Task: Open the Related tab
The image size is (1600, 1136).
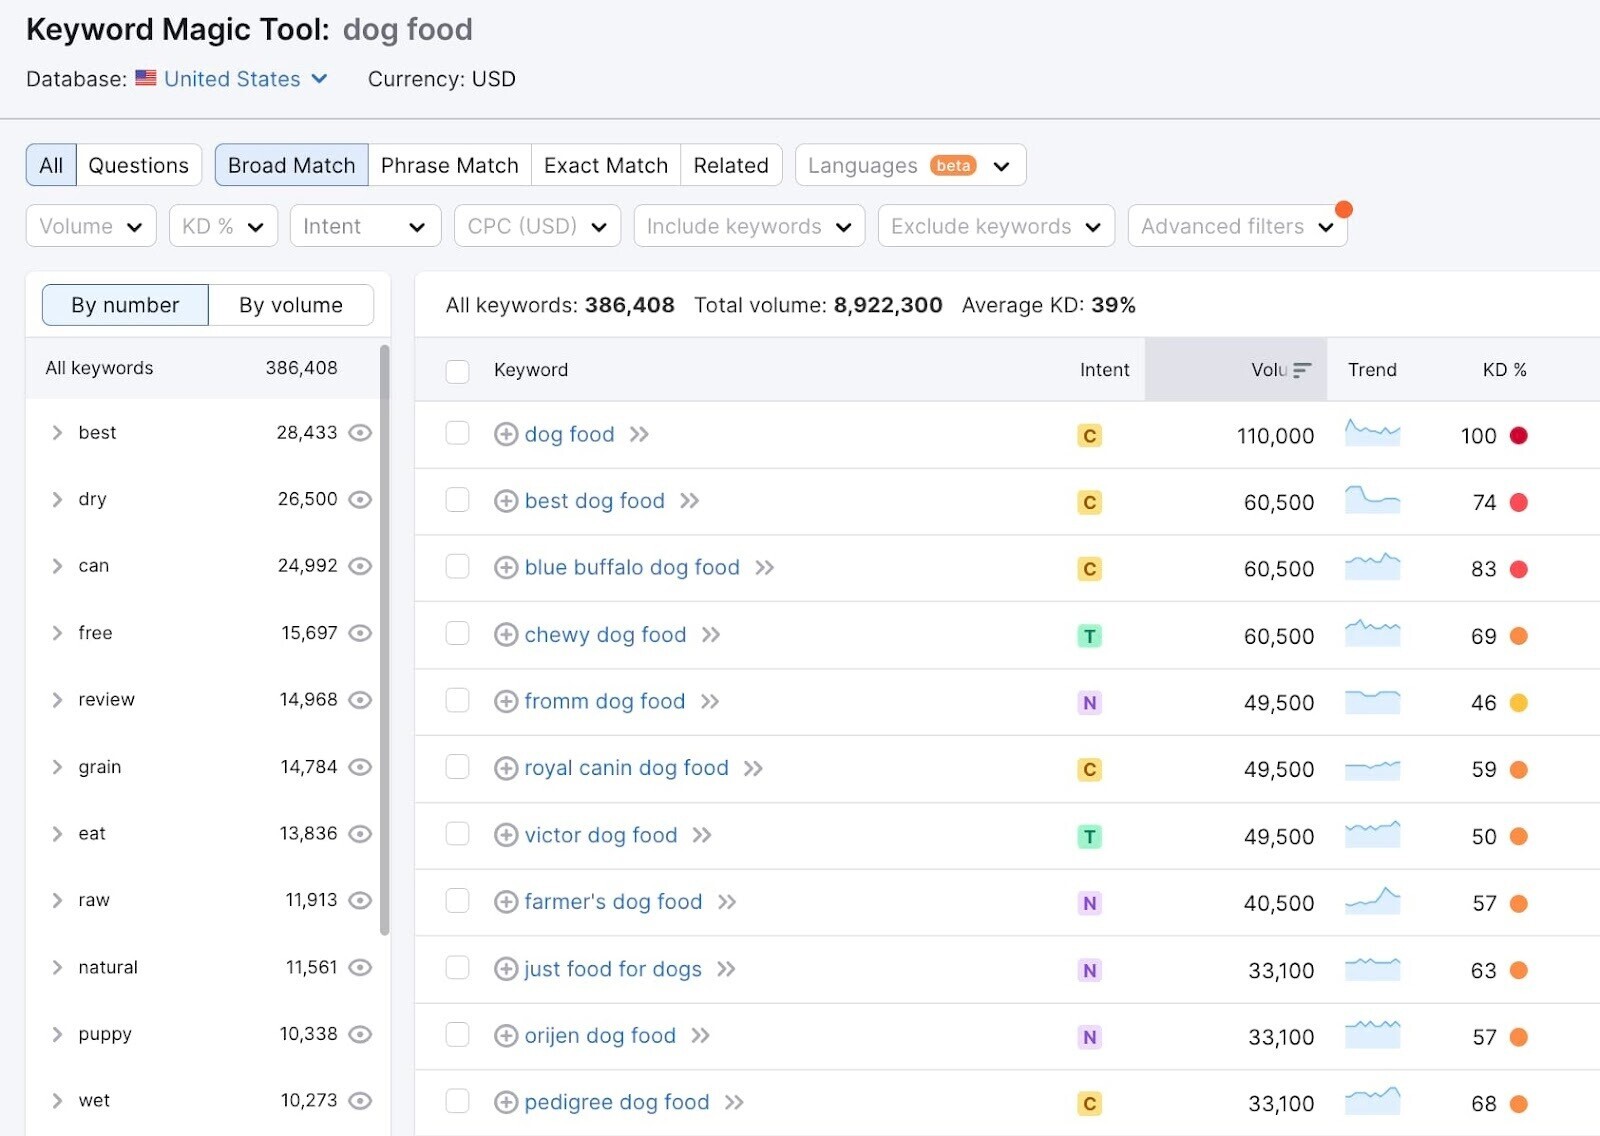Action: 731,165
